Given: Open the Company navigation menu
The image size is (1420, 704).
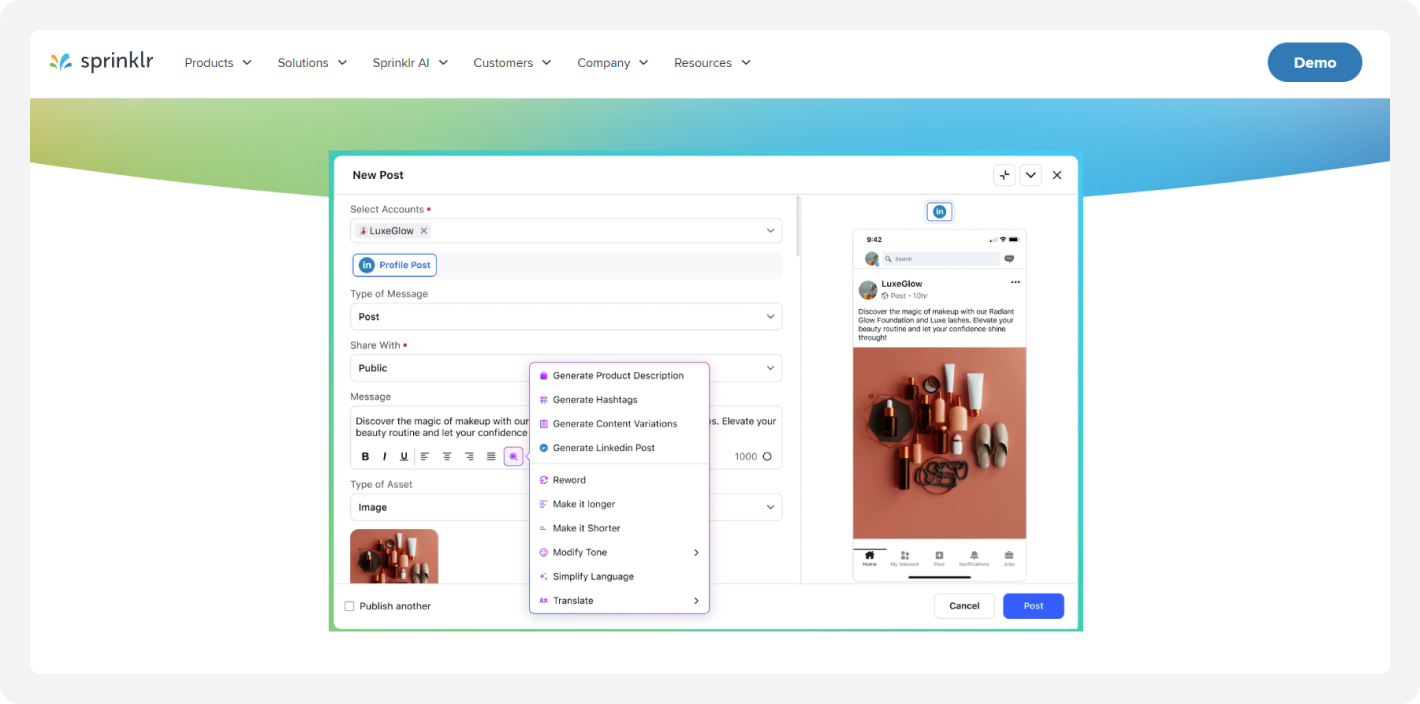Looking at the screenshot, I should tap(613, 63).
